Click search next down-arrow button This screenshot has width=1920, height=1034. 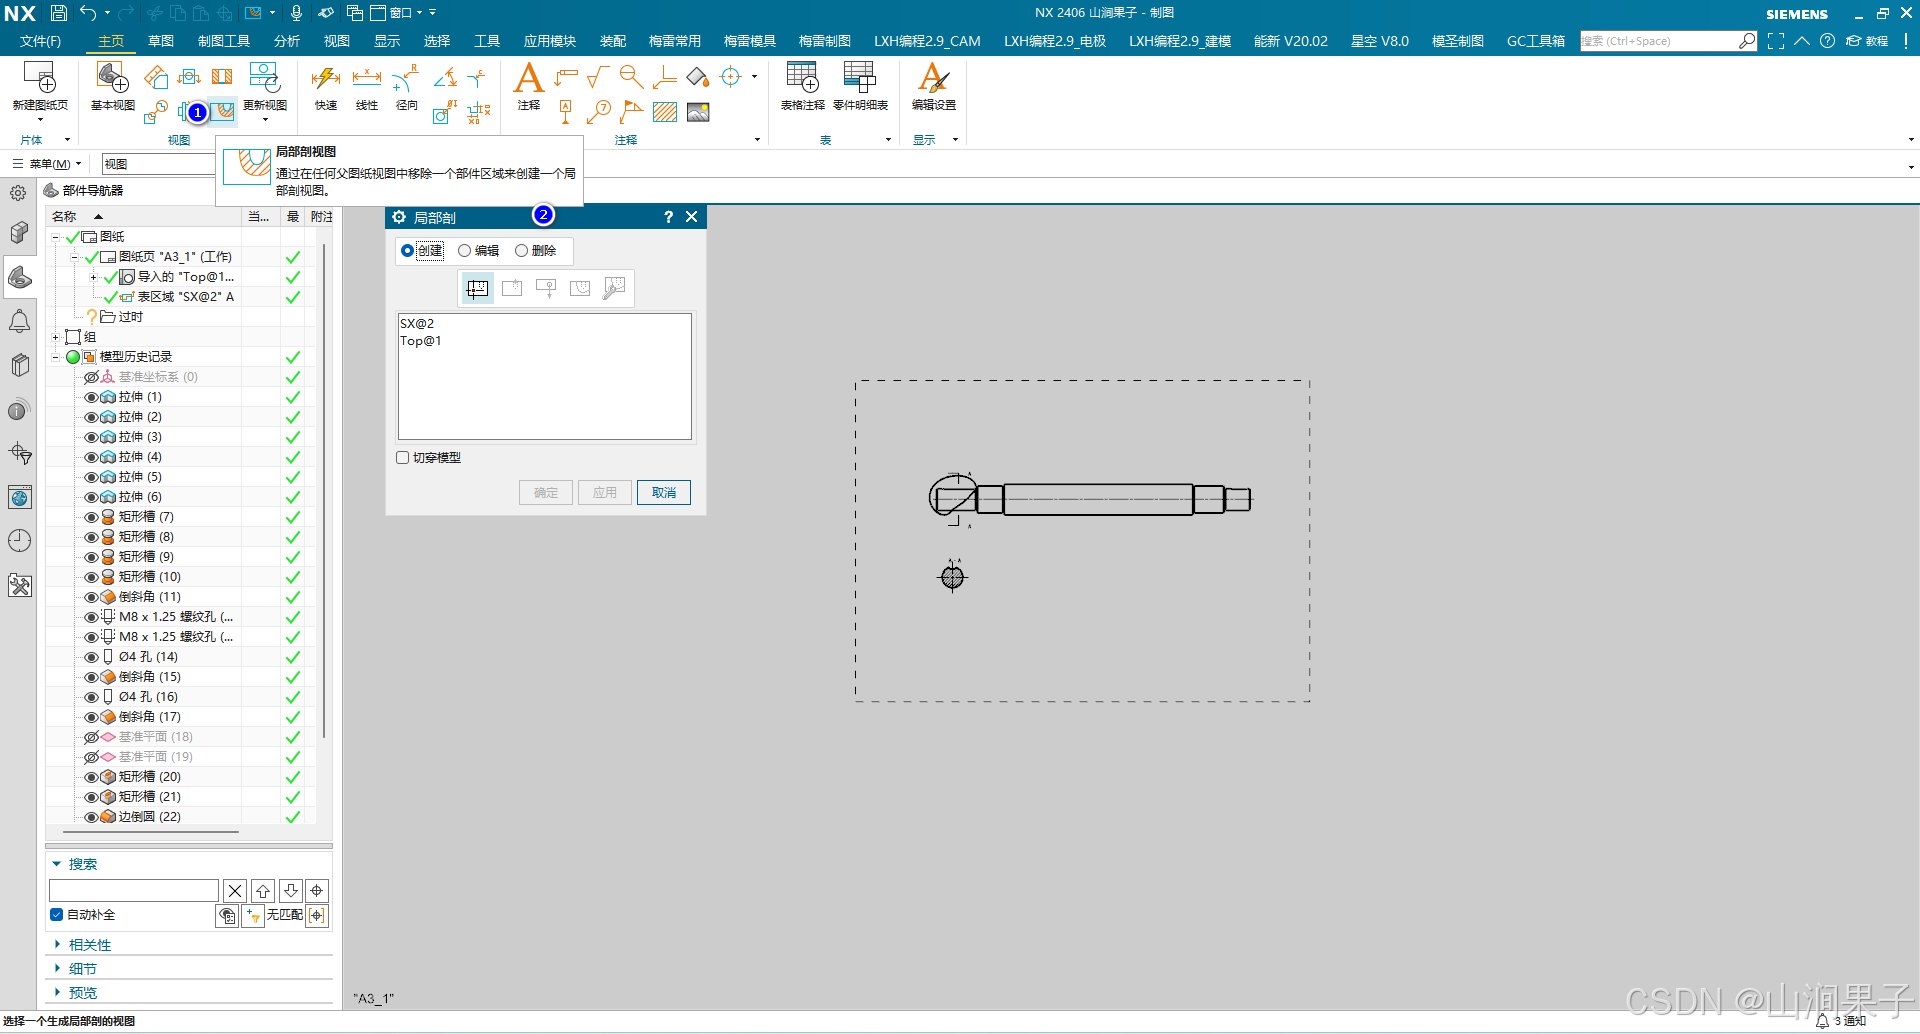click(x=291, y=890)
